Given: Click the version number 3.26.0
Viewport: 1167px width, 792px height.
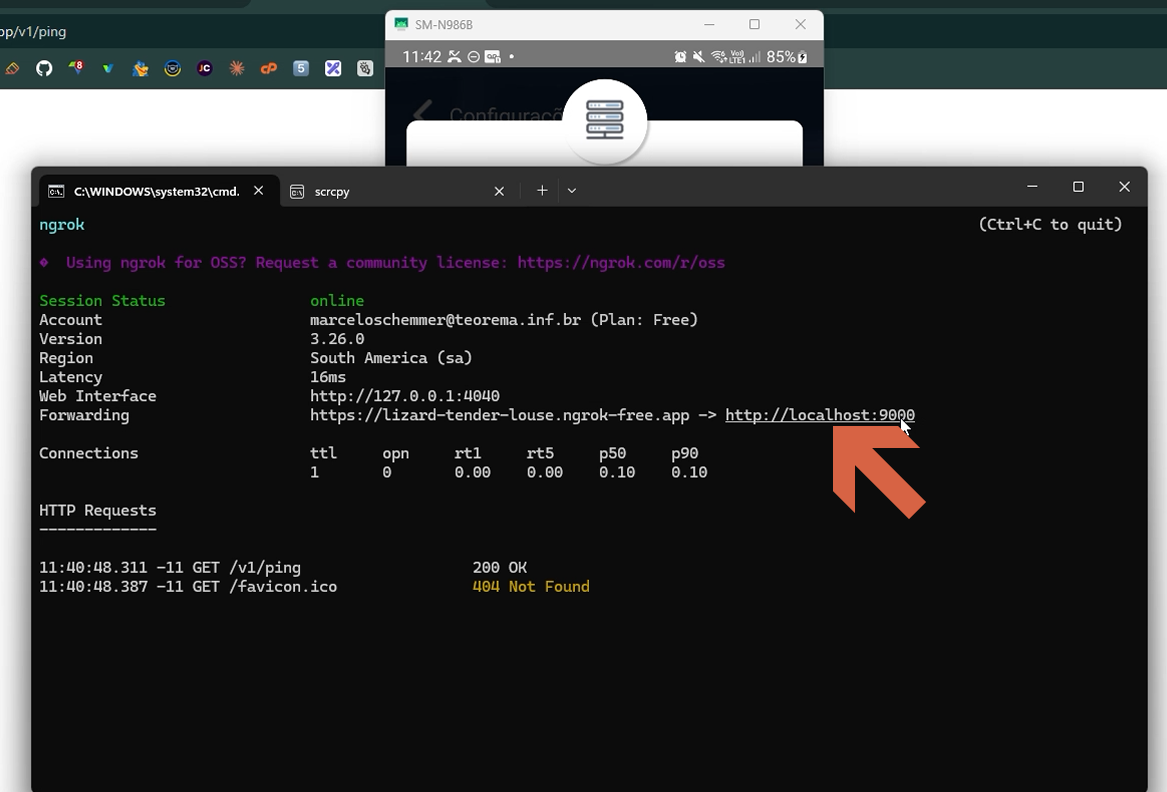Looking at the screenshot, I should tap(337, 339).
